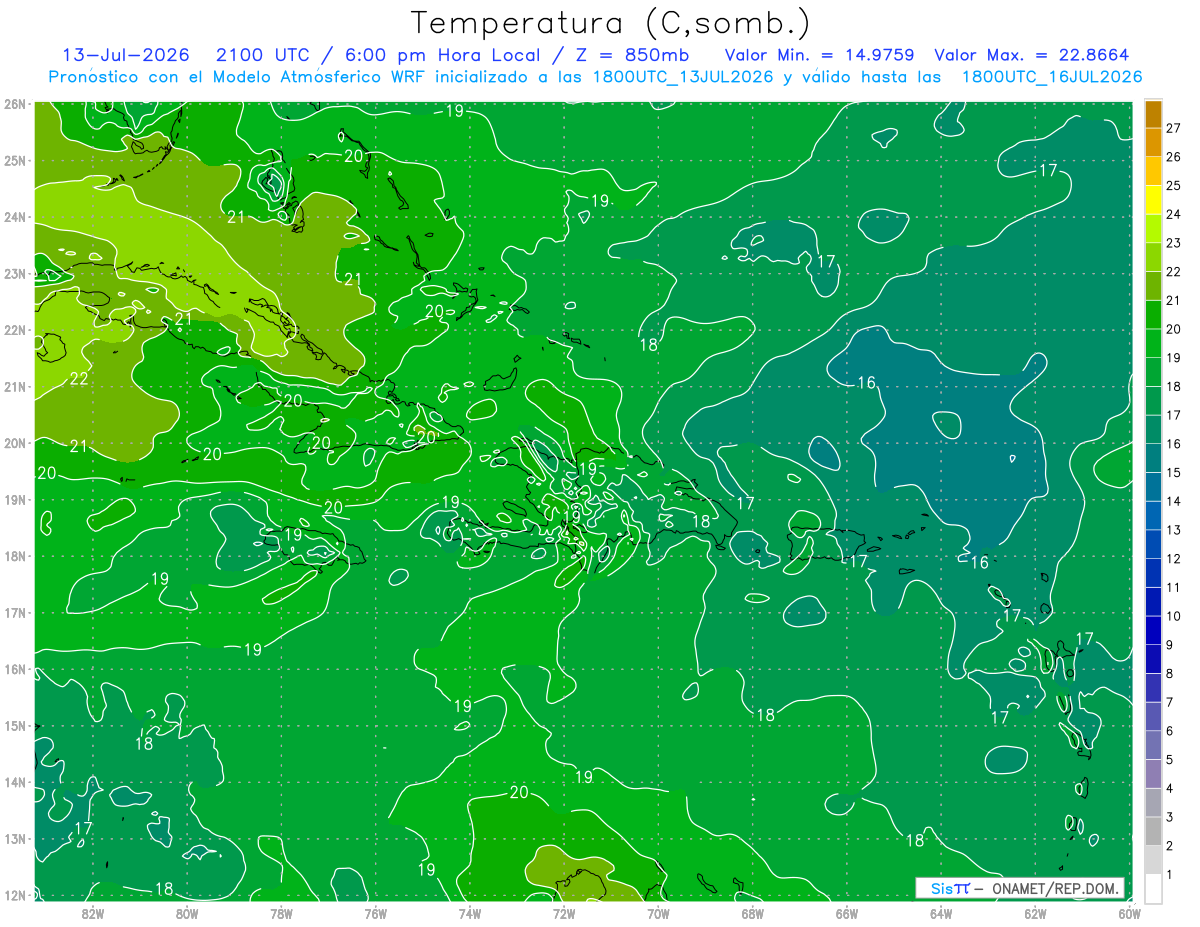Image resolution: width=1200 pixels, height=927 pixels.
Task: Click the latitude axis label "24N"
Action: (x=14, y=217)
